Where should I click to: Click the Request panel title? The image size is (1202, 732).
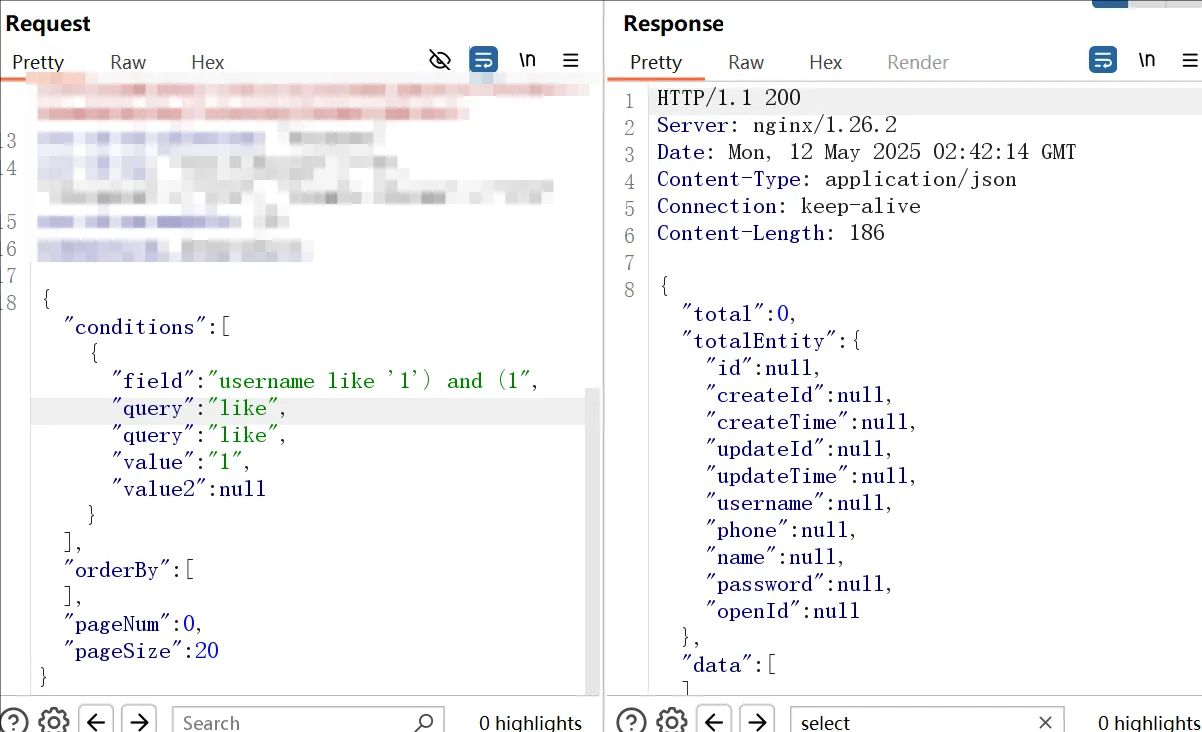47,24
